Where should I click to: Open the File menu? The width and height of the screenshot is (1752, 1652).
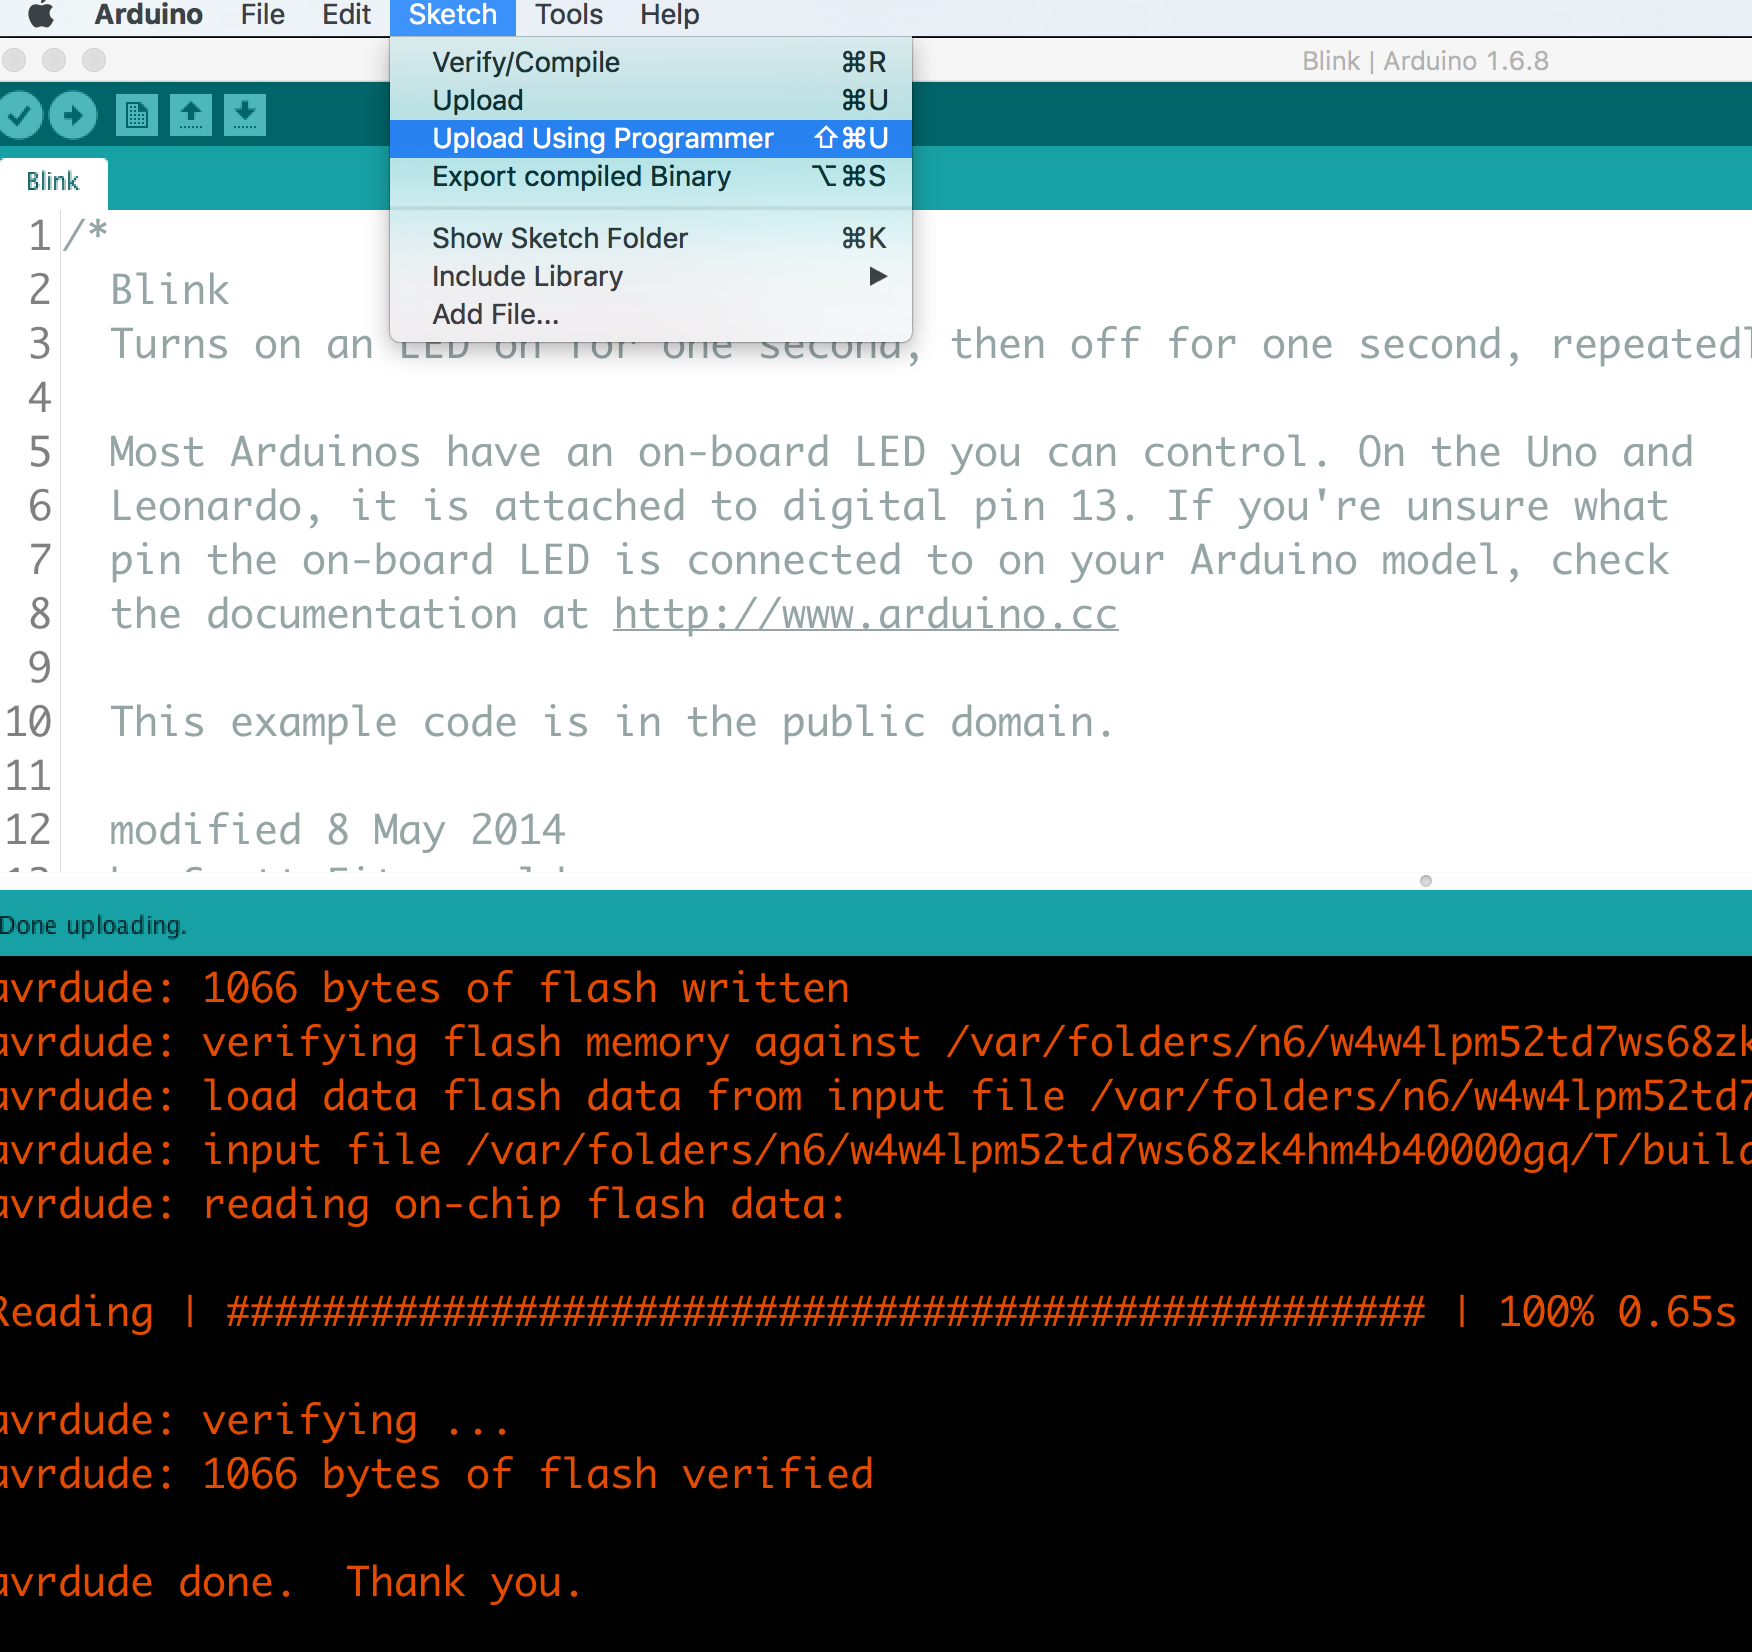click(263, 15)
